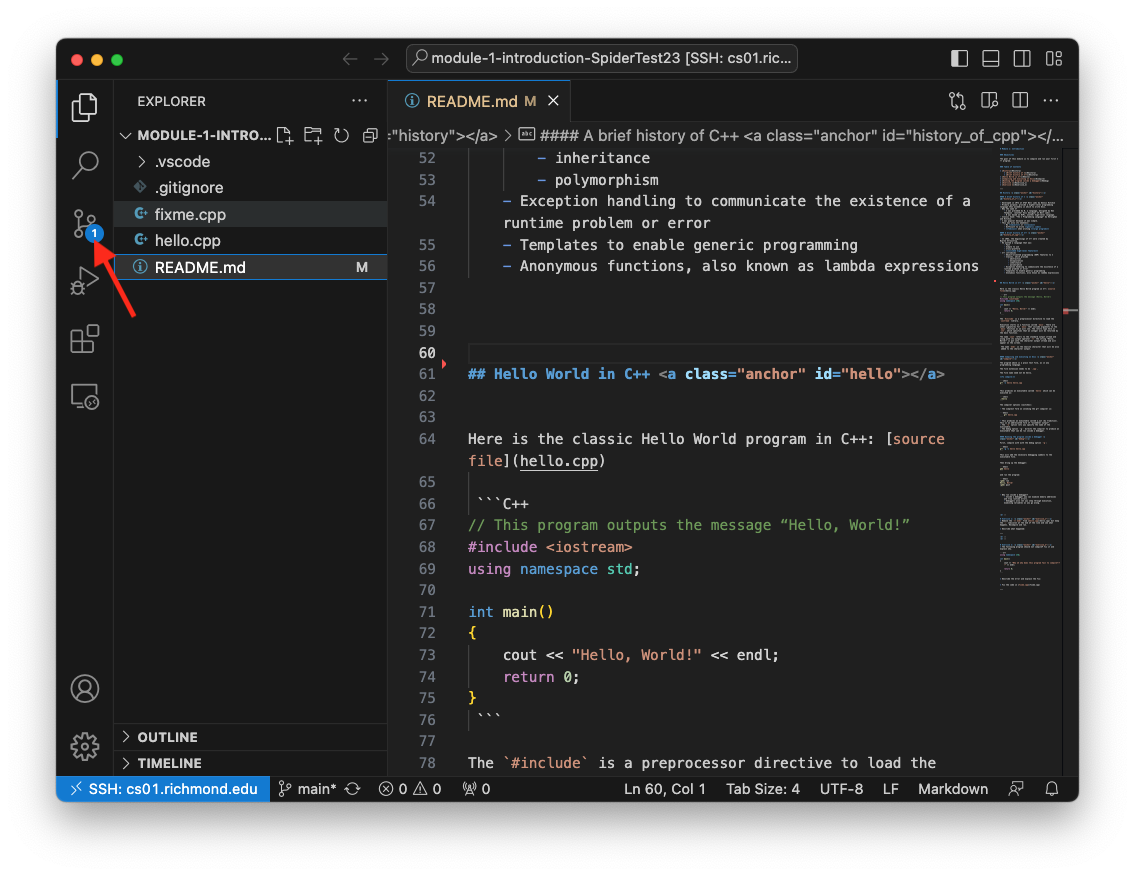
Task: Open Source Control view with badge
Action: pos(86,224)
